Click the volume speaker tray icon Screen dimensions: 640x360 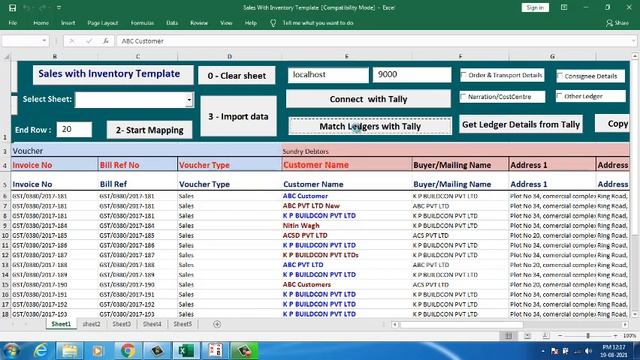588,351
